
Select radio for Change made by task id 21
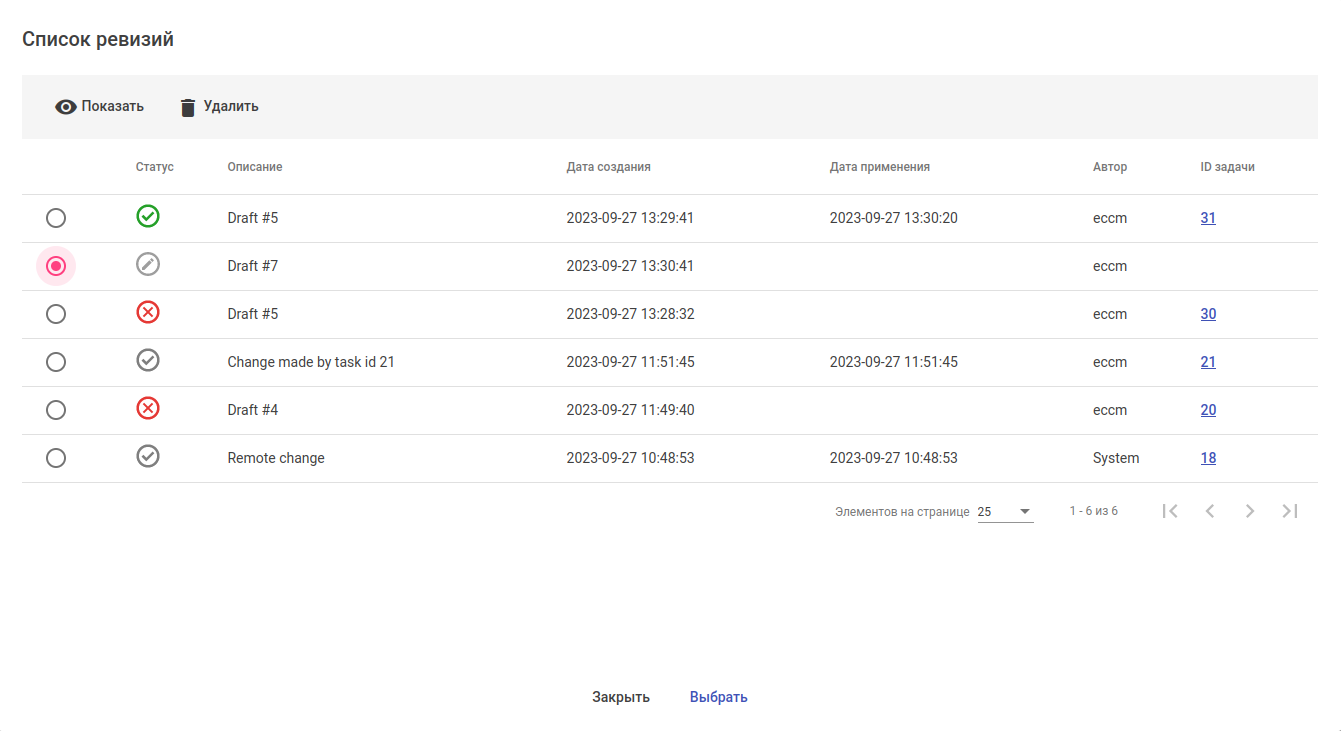tap(56, 362)
